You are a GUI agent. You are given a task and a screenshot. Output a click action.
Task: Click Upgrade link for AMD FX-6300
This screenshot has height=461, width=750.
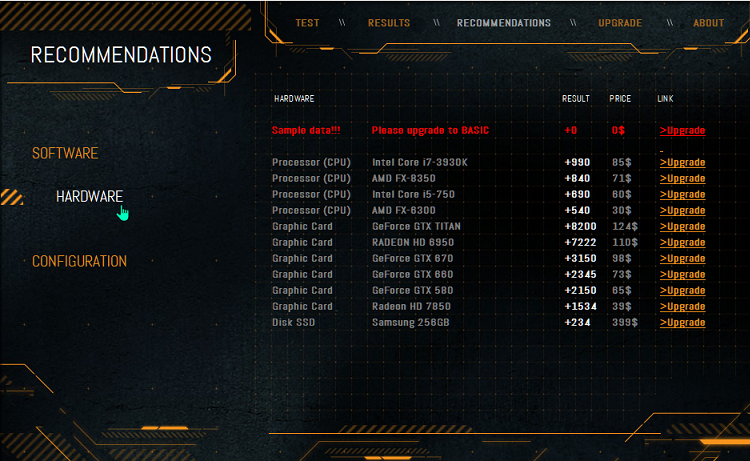682,210
